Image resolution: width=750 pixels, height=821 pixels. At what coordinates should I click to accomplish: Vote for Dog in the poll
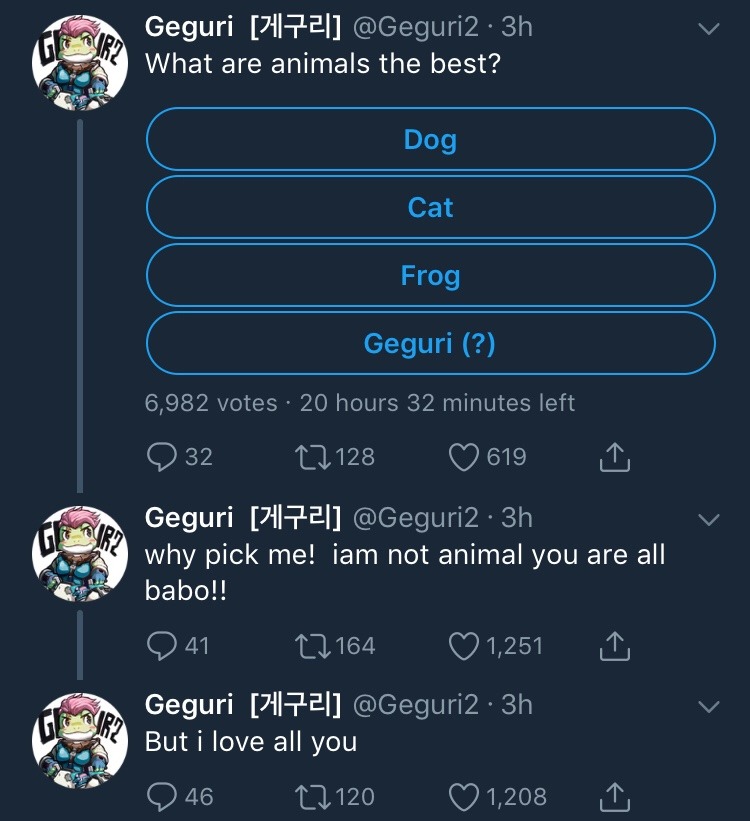(x=430, y=139)
